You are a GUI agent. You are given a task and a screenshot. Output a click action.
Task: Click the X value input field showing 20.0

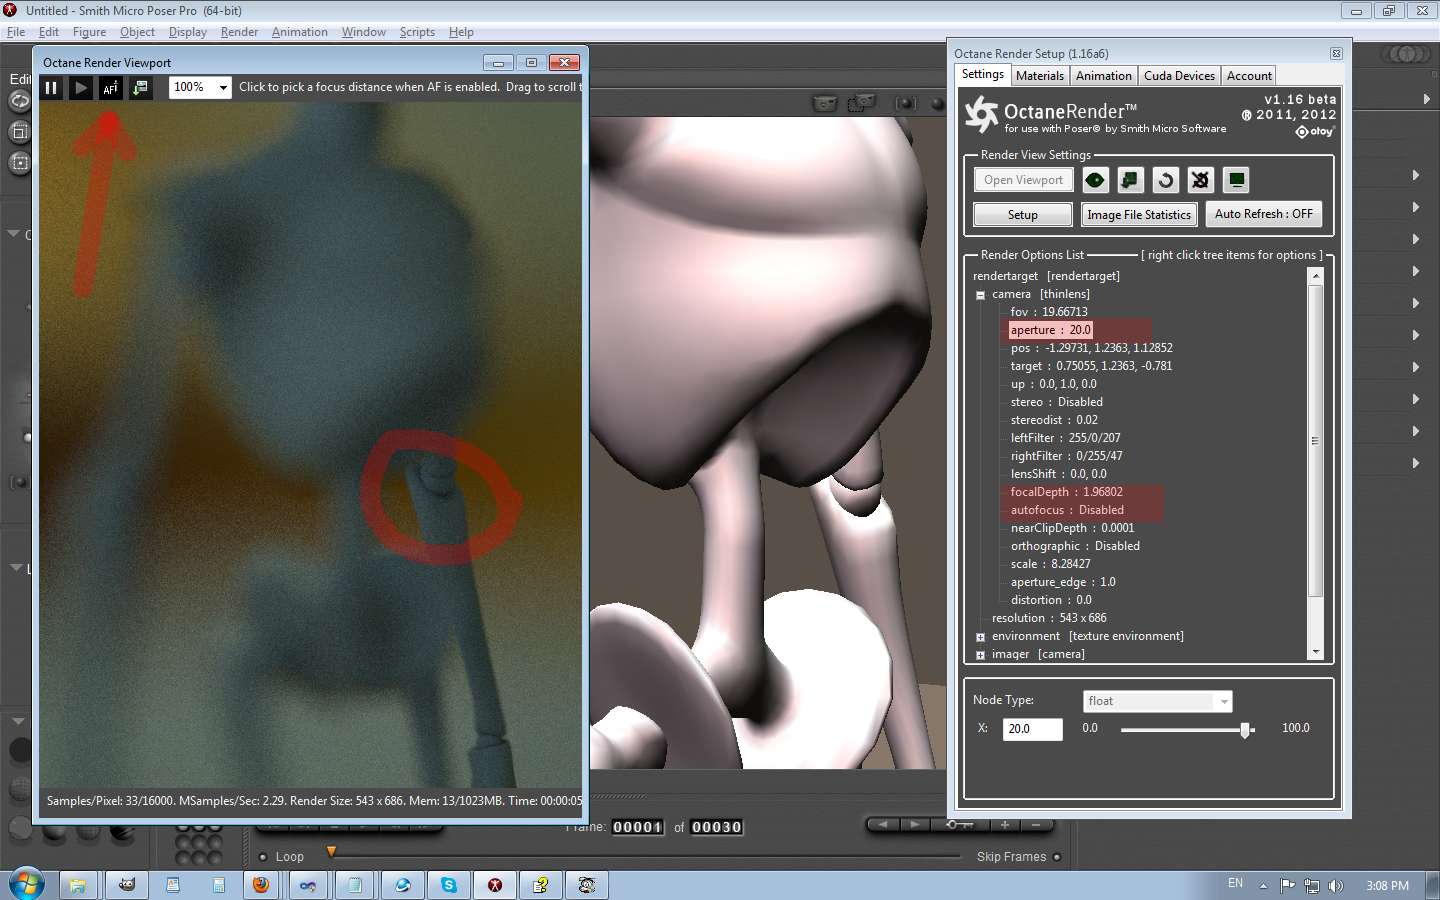[x=1033, y=729]
